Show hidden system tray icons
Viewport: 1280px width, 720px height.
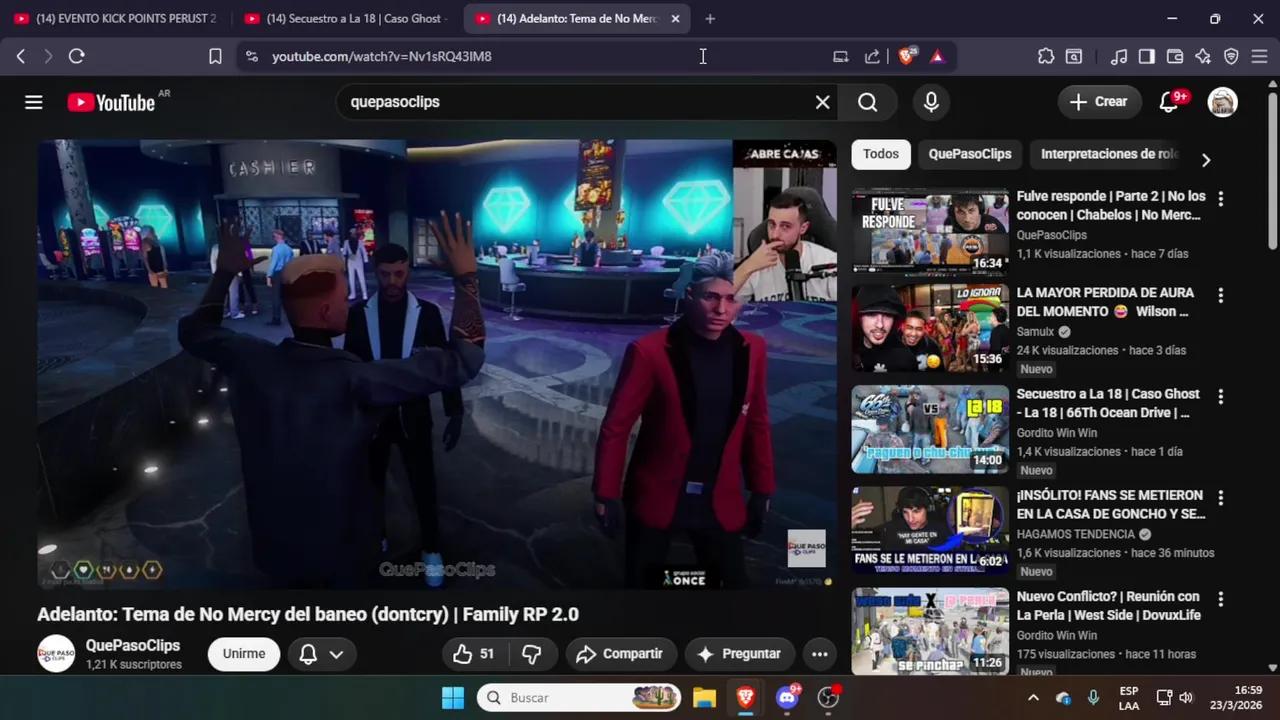tap(1033, 697)
